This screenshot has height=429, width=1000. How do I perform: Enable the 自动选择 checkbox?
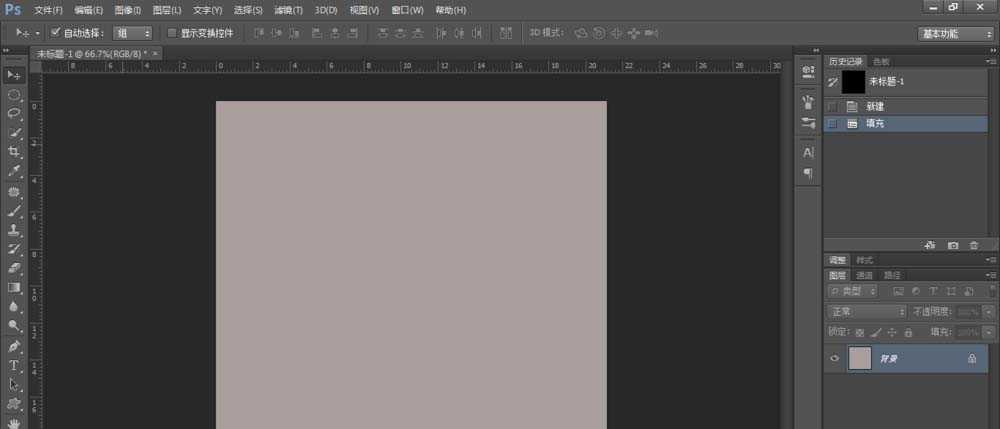coord(56,33)
